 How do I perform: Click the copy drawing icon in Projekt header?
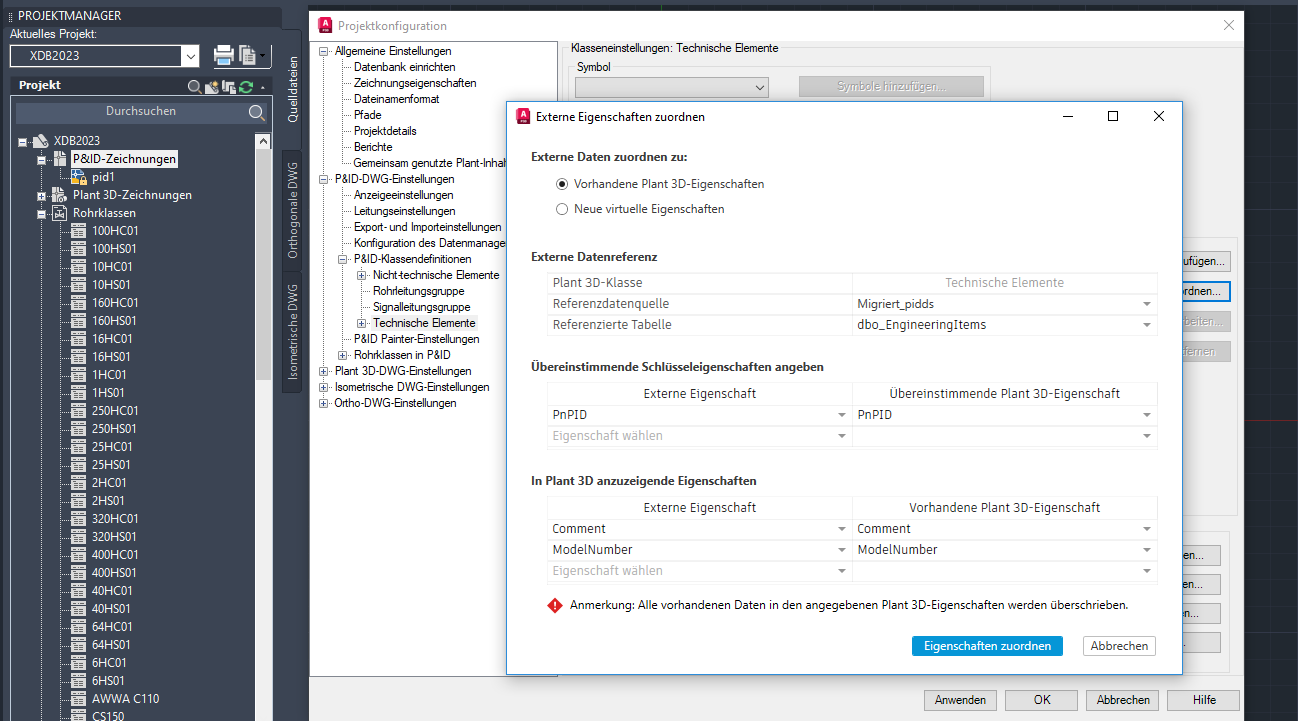tap(229, 87)
